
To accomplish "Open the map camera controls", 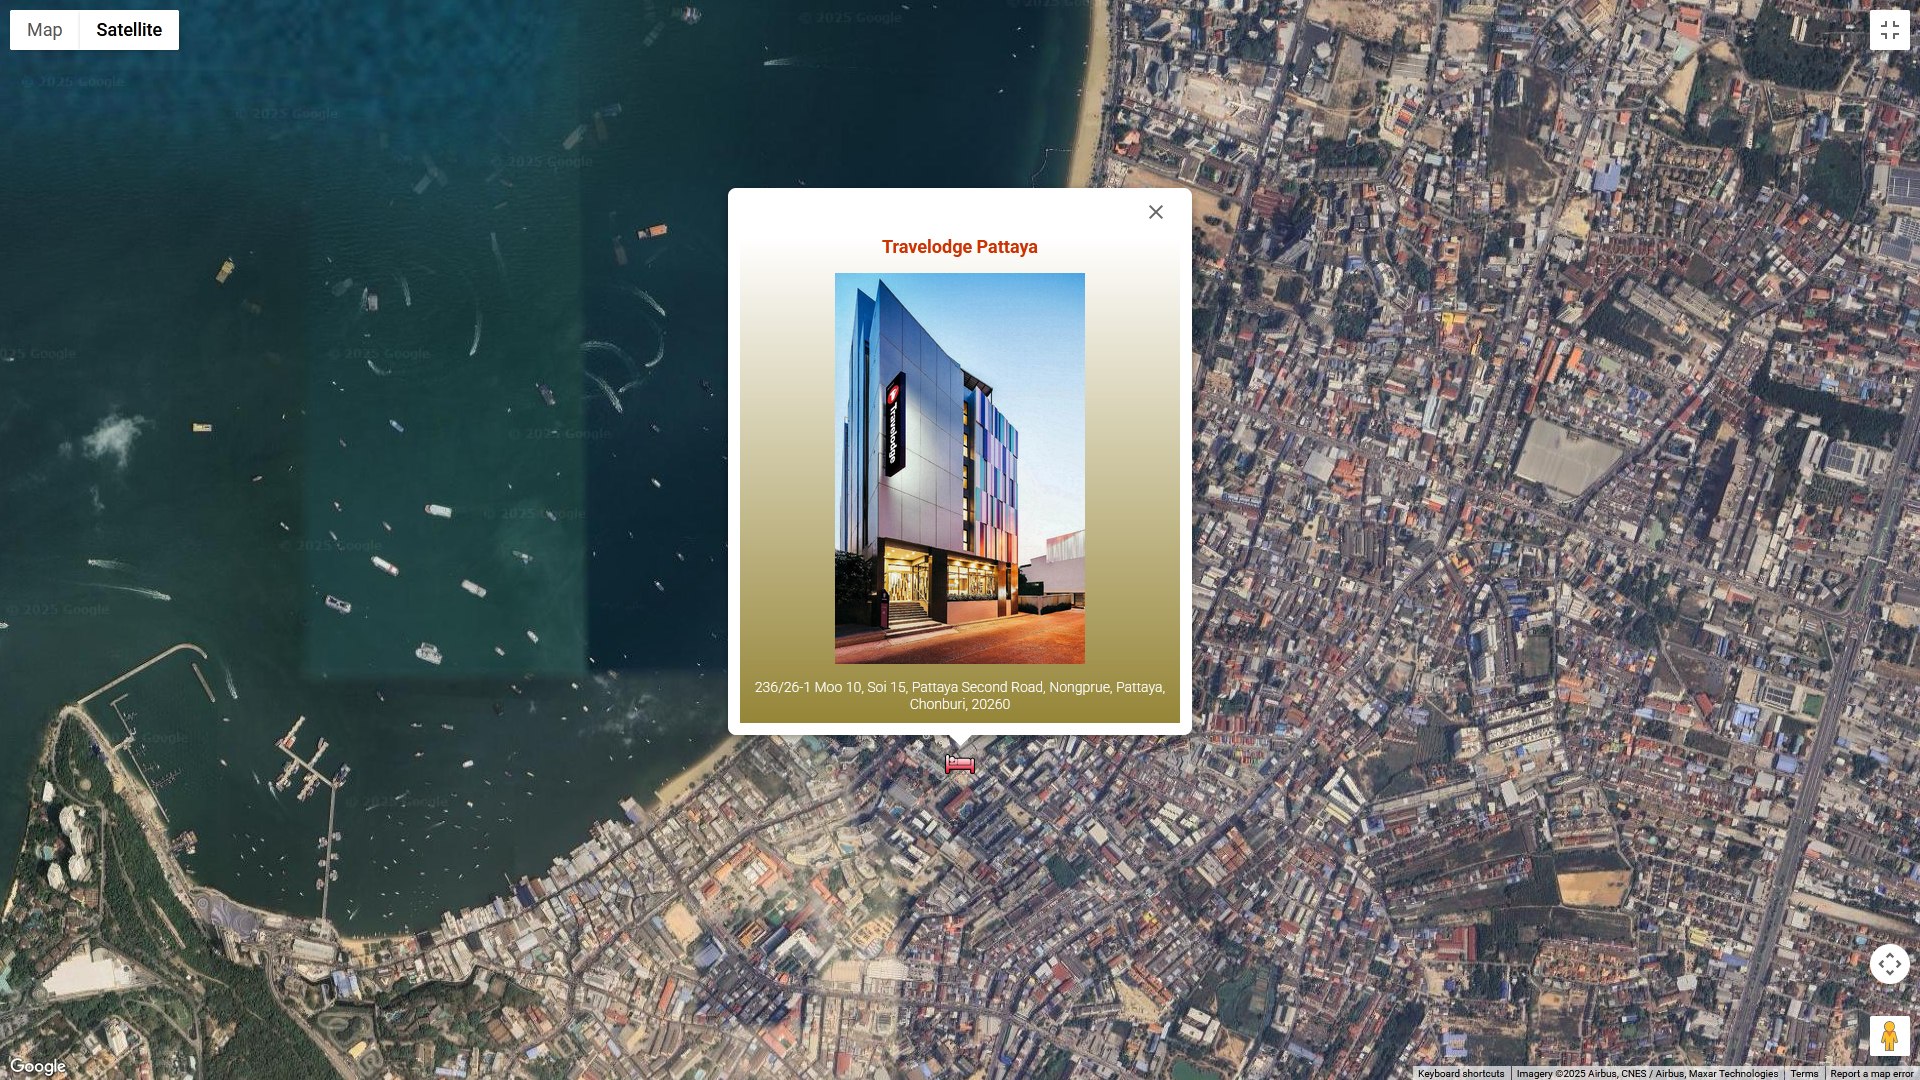I will (1889, 964).
